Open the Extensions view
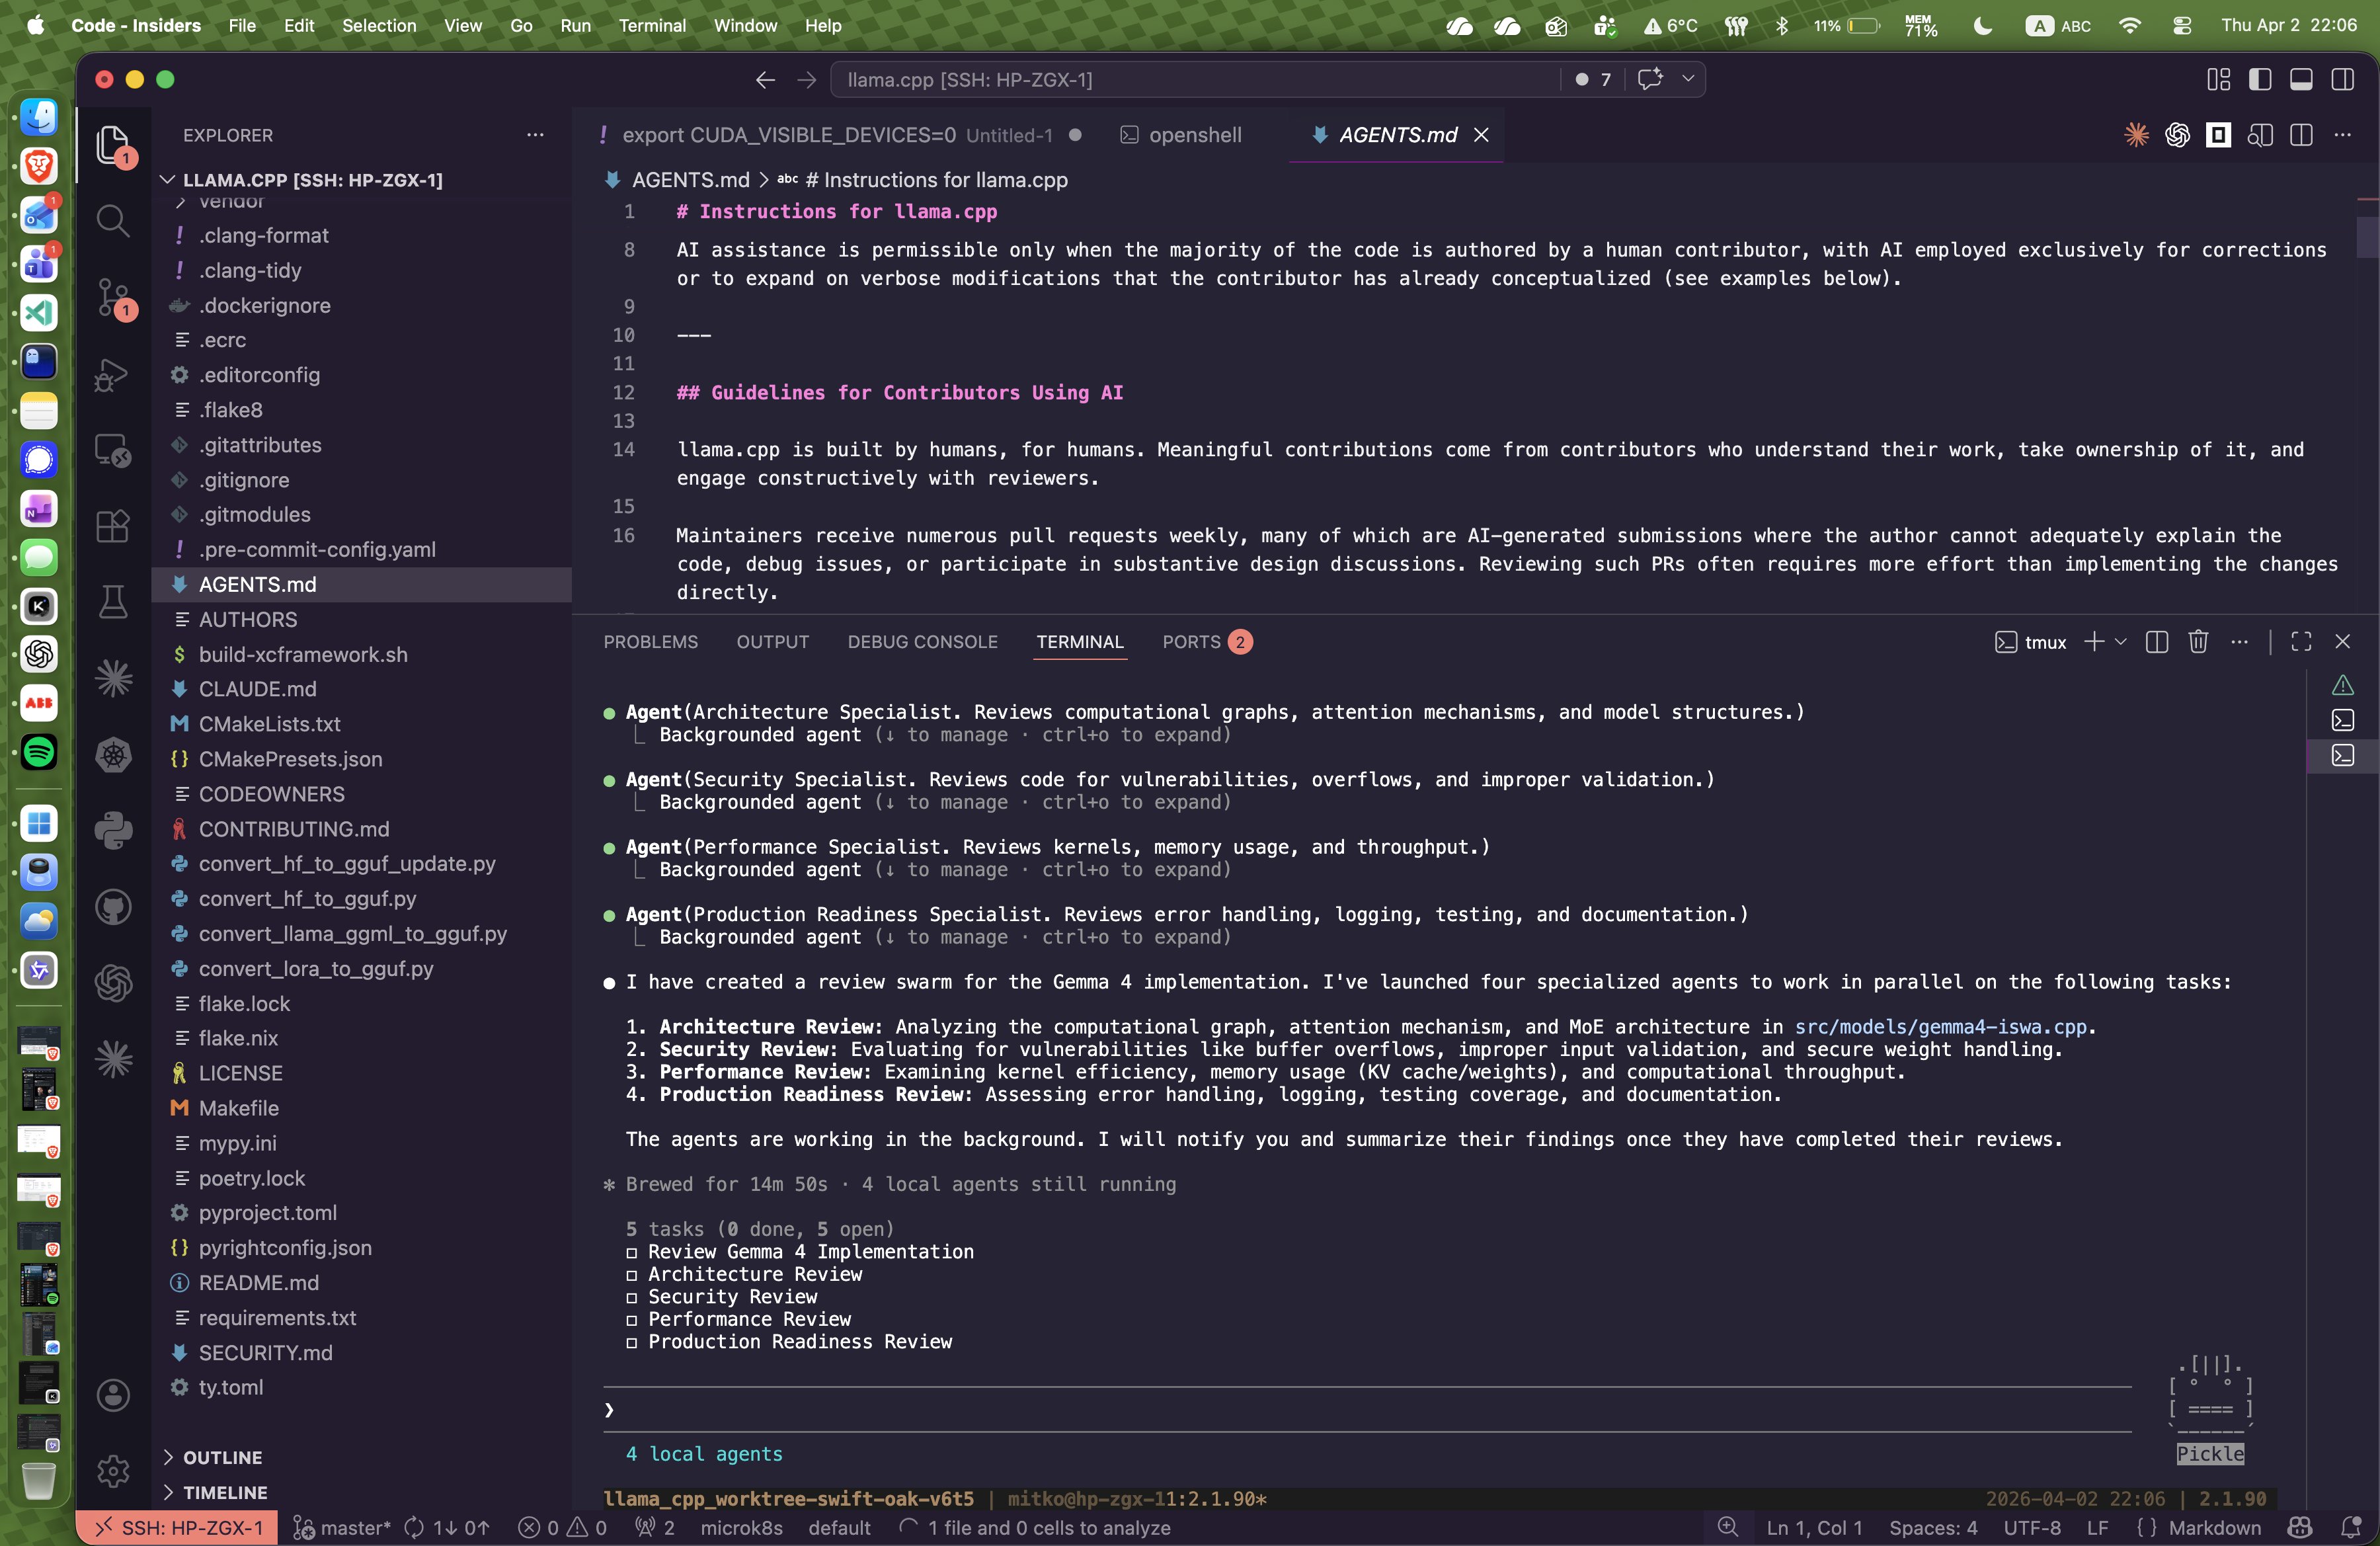This screenshot has width=2380, height=1546. tap(113, 525)
